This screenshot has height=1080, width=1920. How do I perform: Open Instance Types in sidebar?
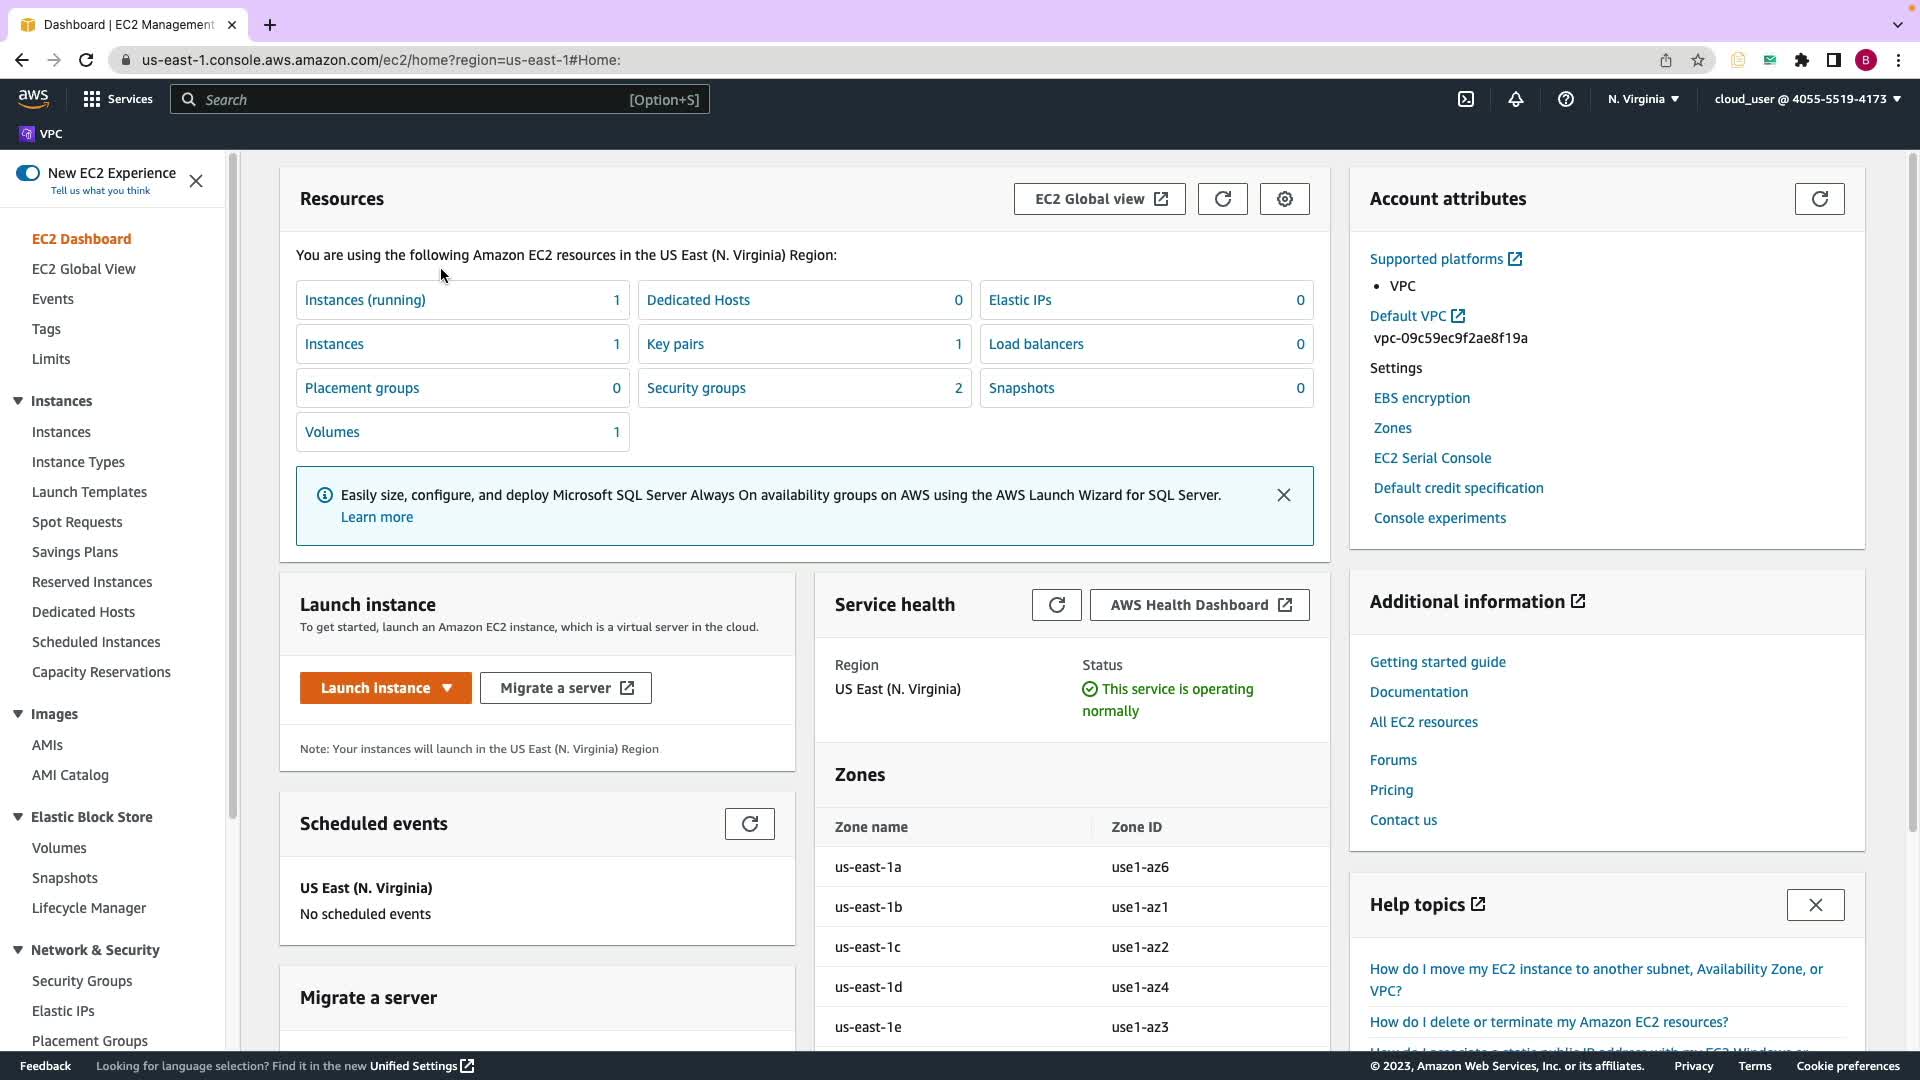point(78,462)
